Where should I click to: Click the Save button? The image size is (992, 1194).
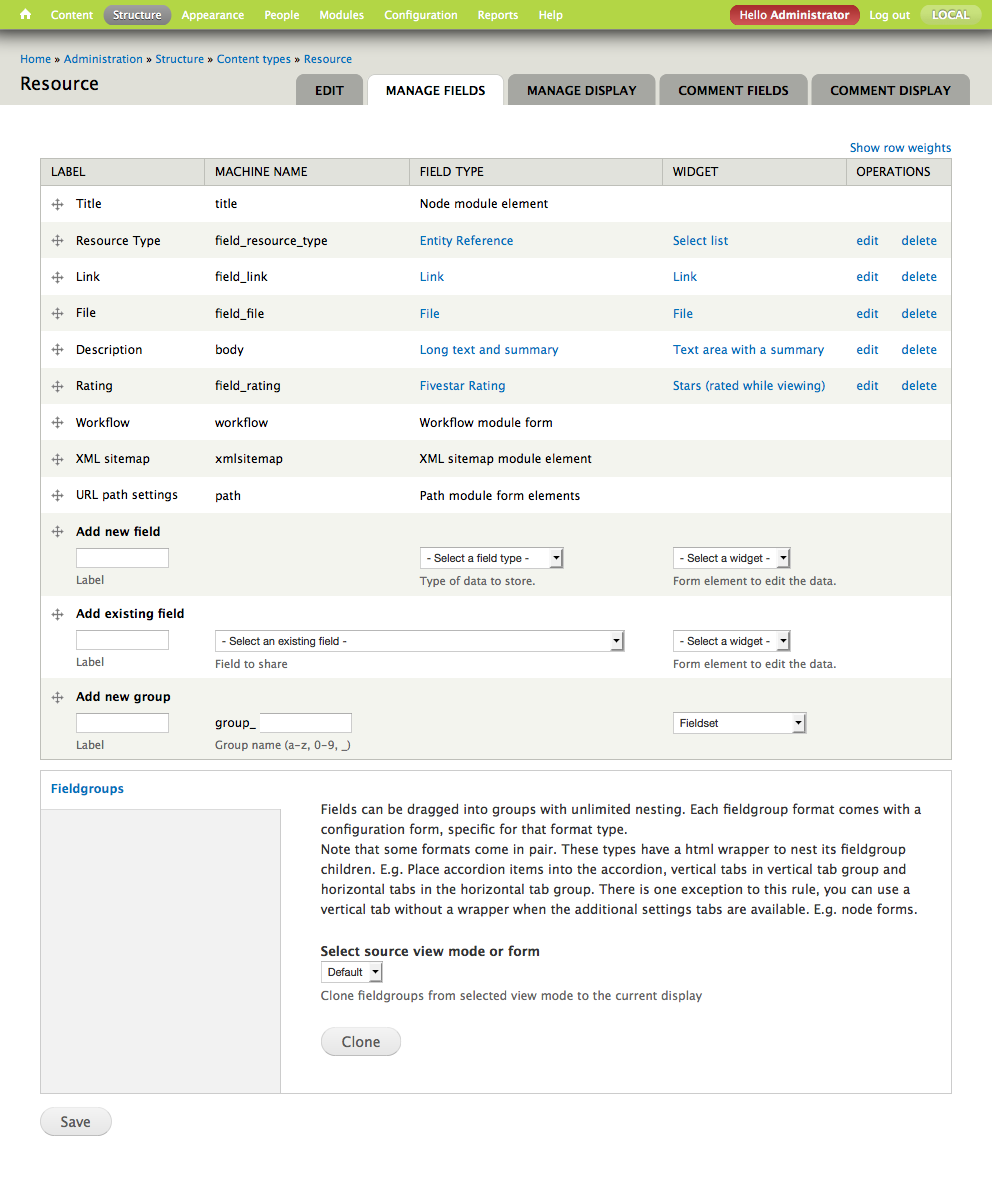(75, 1122)
